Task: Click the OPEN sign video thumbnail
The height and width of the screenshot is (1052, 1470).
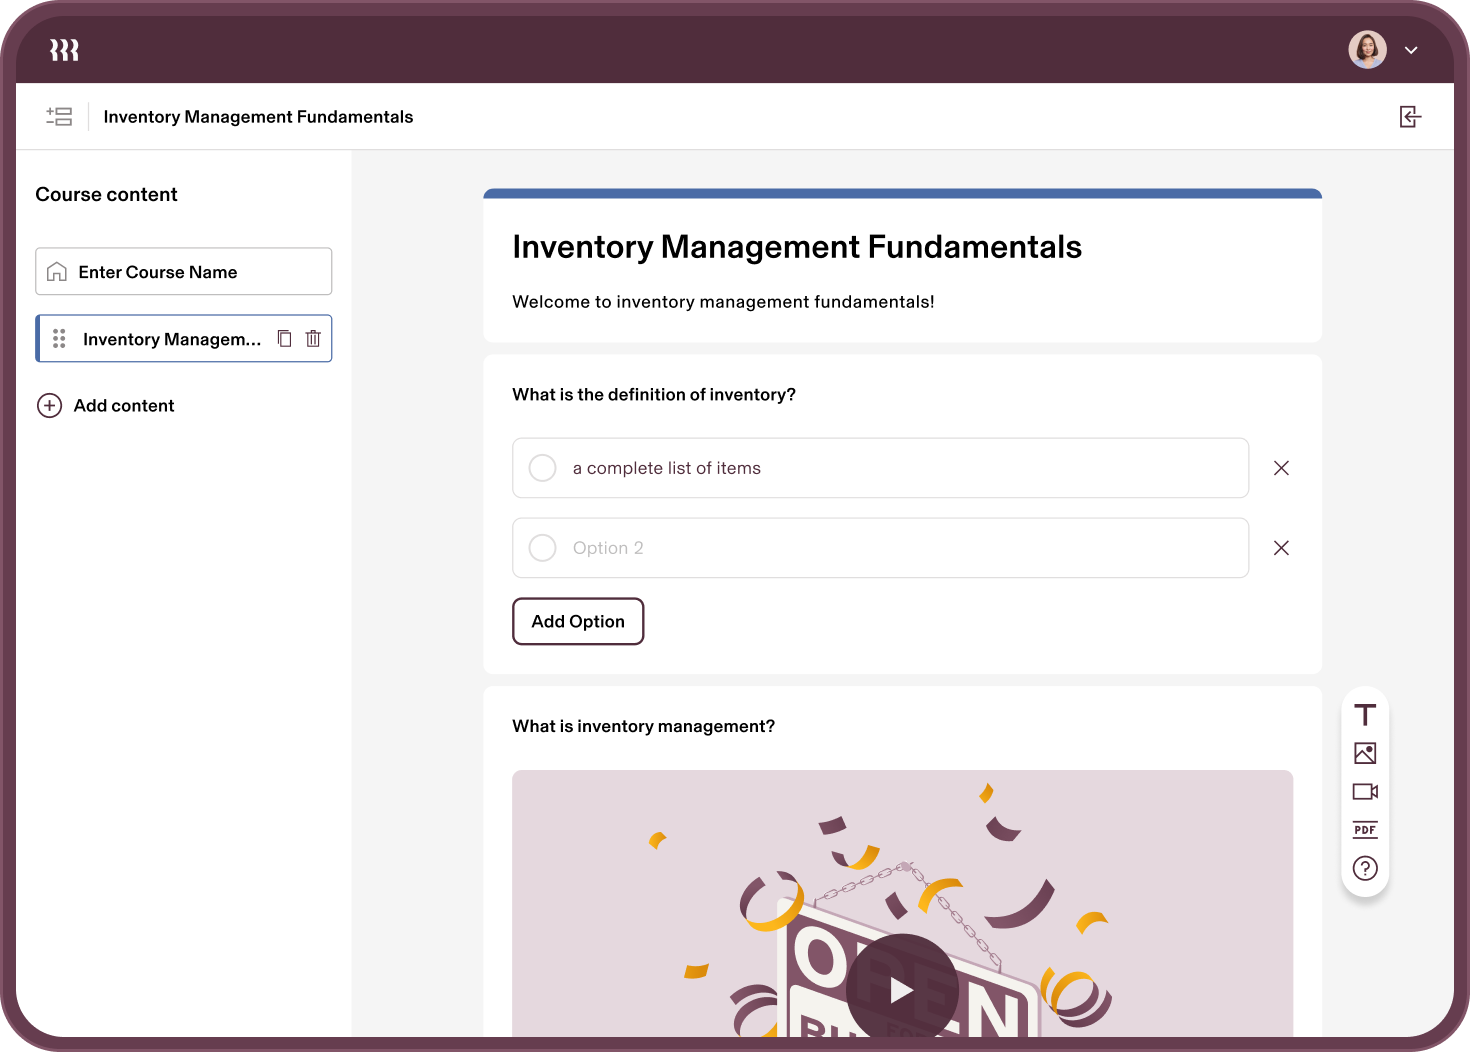Action: (902, 903)
